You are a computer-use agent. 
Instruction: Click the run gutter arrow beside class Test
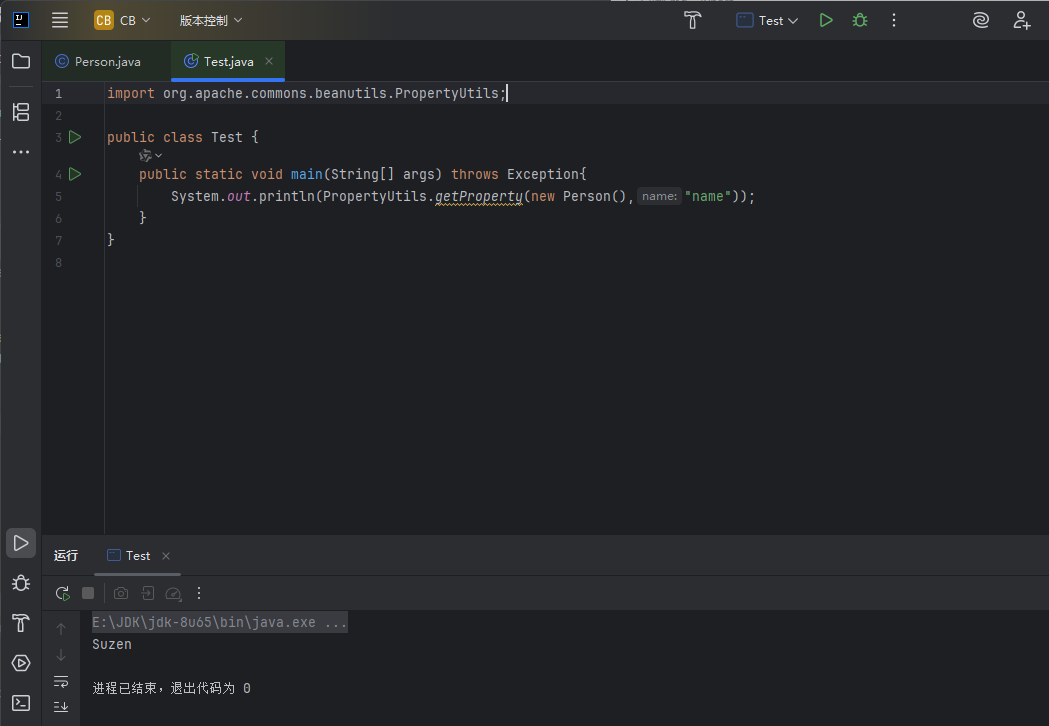point(75,137)
